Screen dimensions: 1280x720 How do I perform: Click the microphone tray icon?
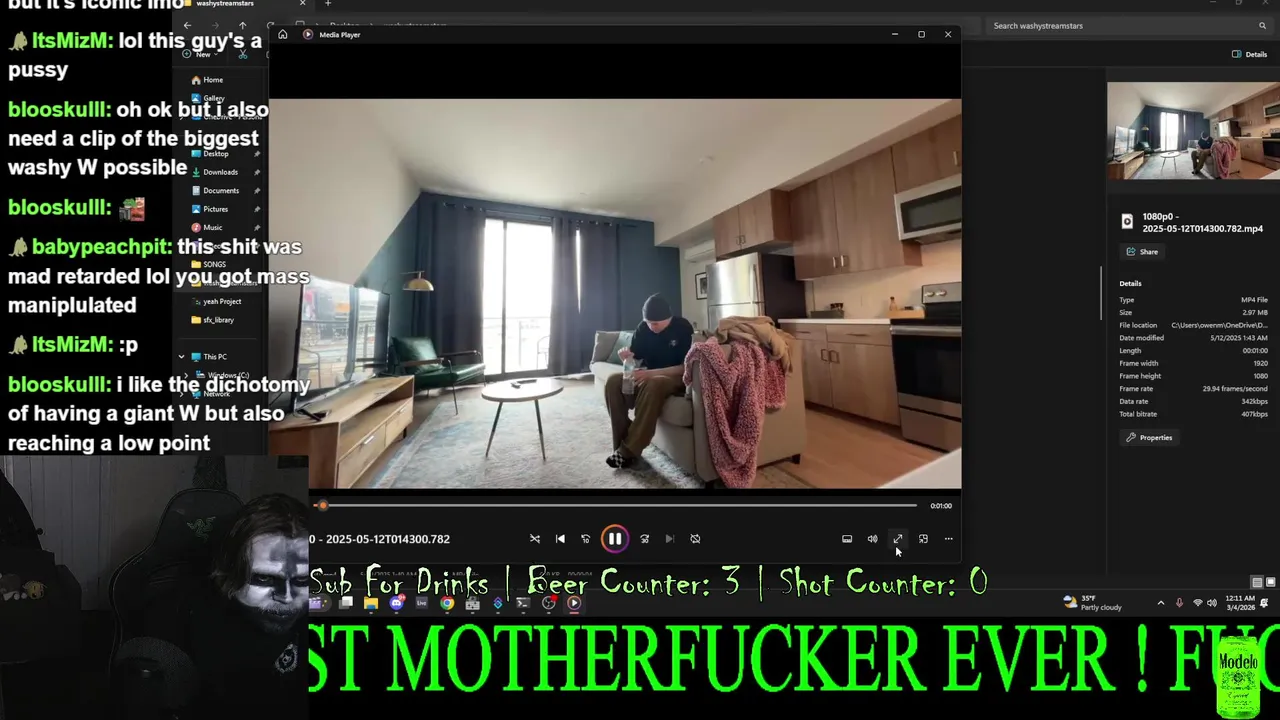1179,603
